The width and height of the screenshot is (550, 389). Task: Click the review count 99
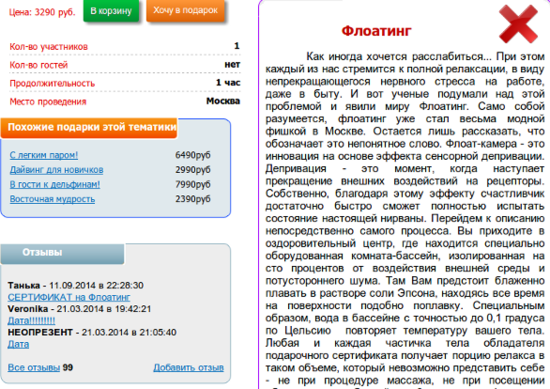click(x=68, y=368)
